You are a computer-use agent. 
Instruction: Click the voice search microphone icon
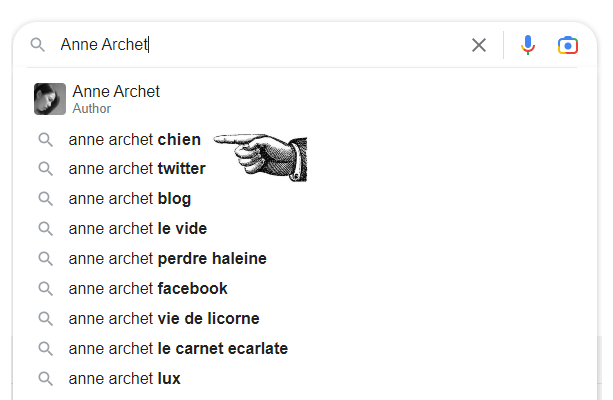coord(528,45)
